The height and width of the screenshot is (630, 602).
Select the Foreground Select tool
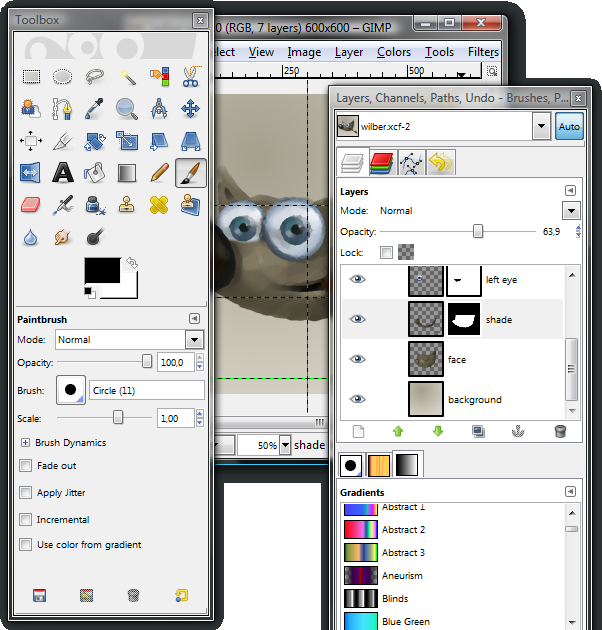click(31, 109)
